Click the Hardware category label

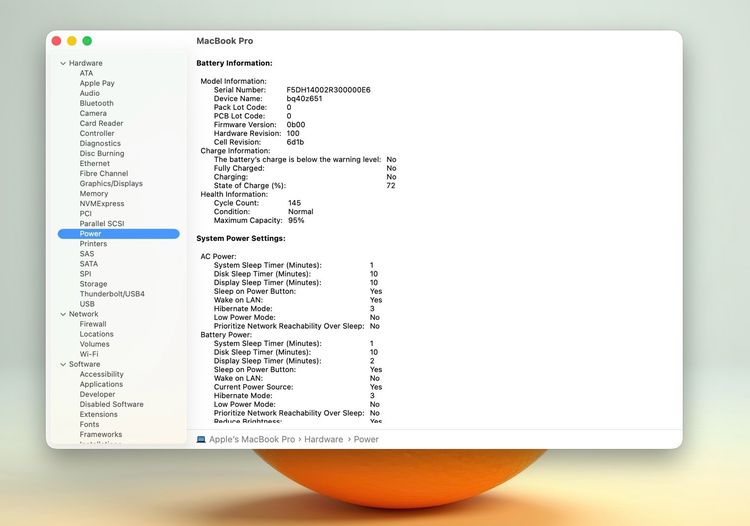click(86, 63)
